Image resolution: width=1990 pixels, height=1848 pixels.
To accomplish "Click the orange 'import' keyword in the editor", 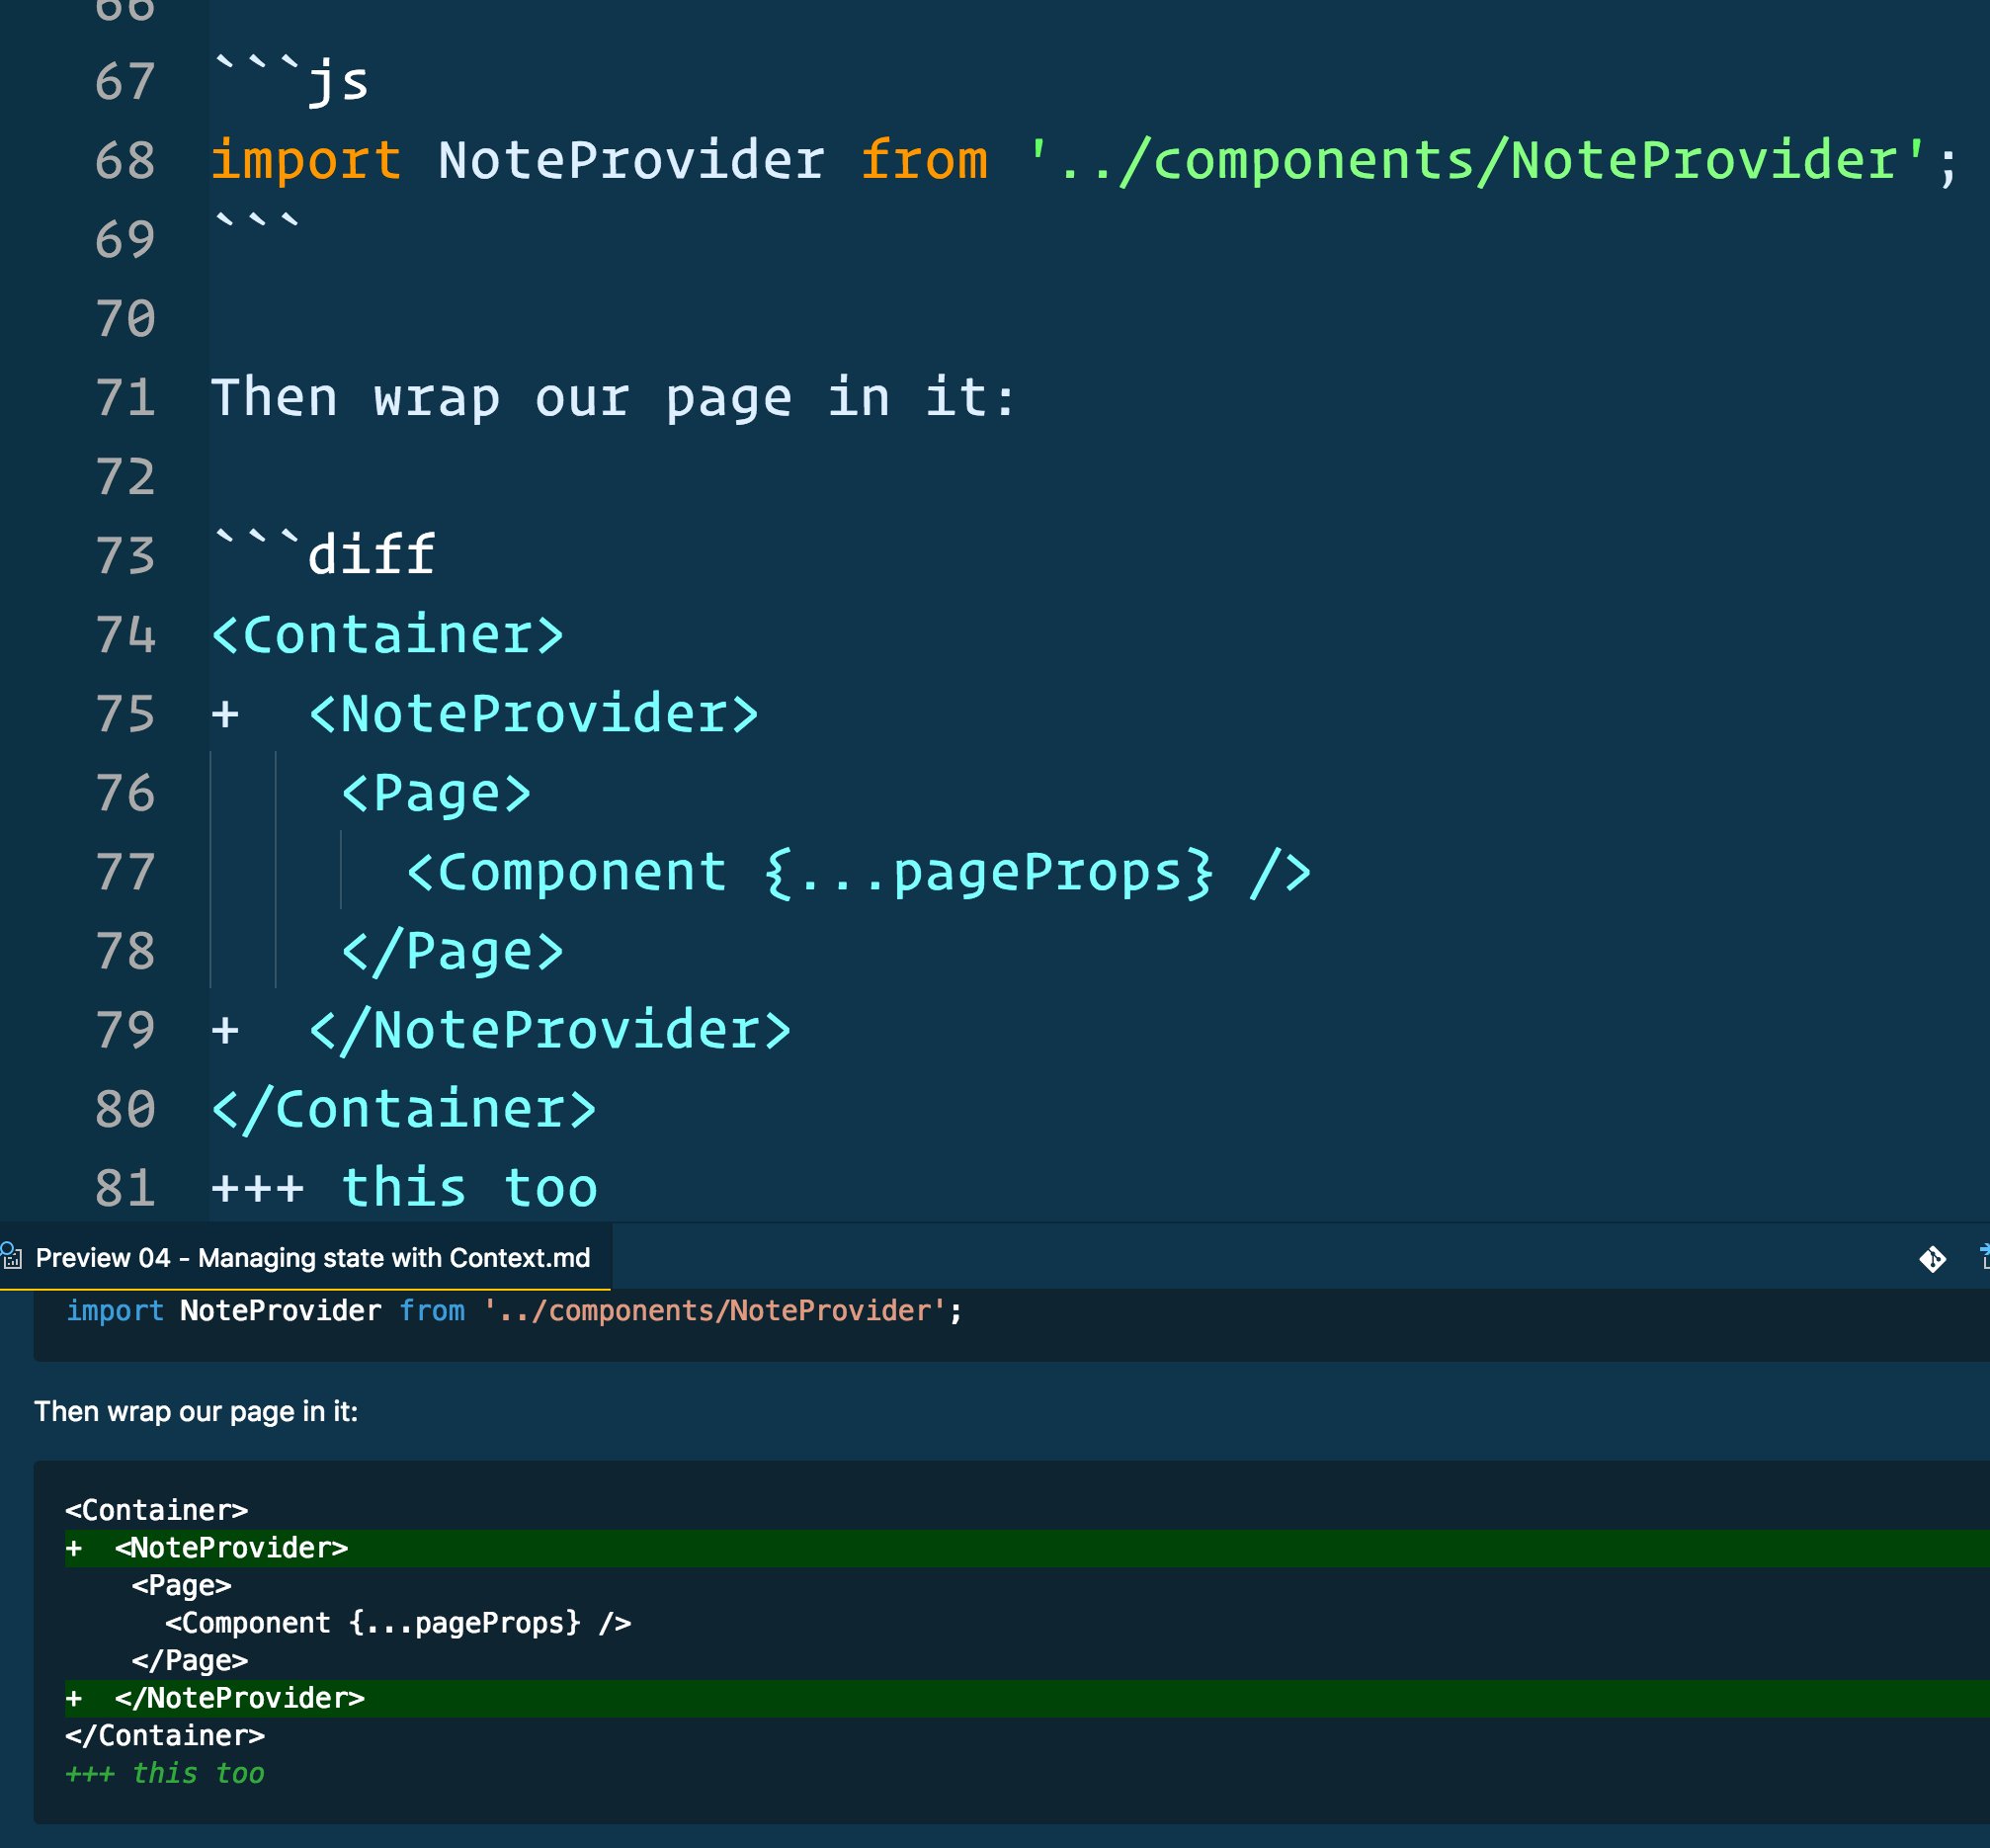I will coord(306,160).
